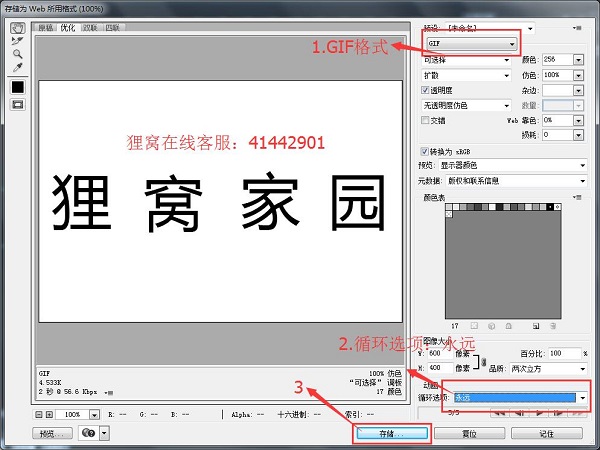Open the optimize panel flyout menu
Screen dimensions: 600x450
point(578,28)
